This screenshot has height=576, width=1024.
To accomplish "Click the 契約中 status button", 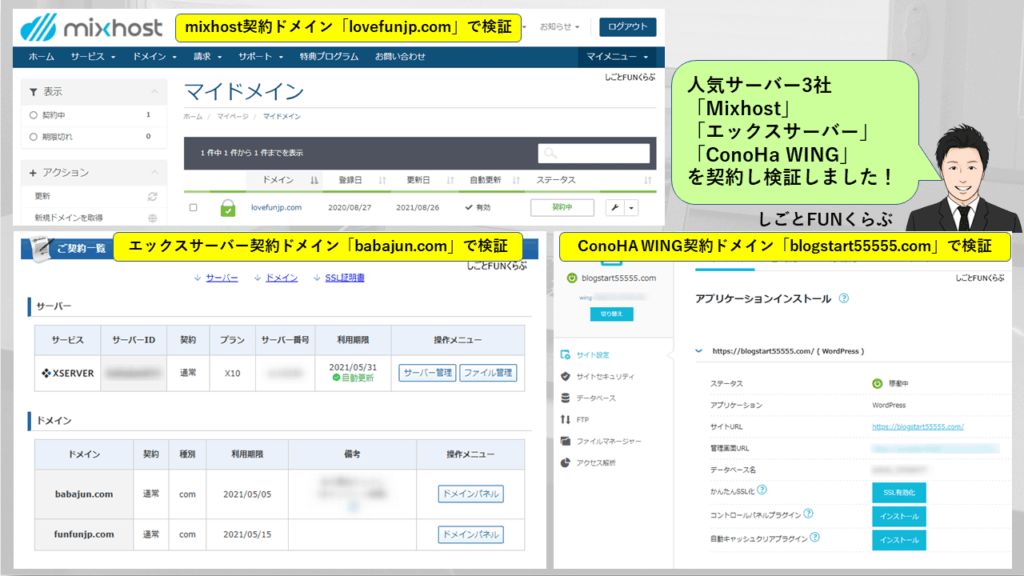I will click(562, 208).
